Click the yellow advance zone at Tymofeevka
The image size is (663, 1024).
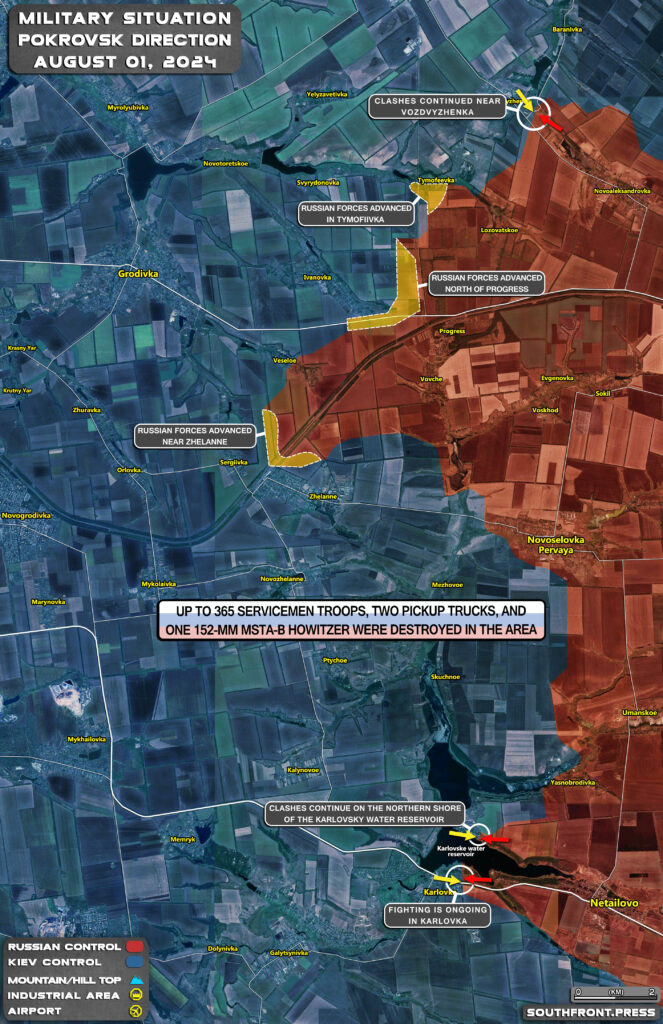pos(436,194)
